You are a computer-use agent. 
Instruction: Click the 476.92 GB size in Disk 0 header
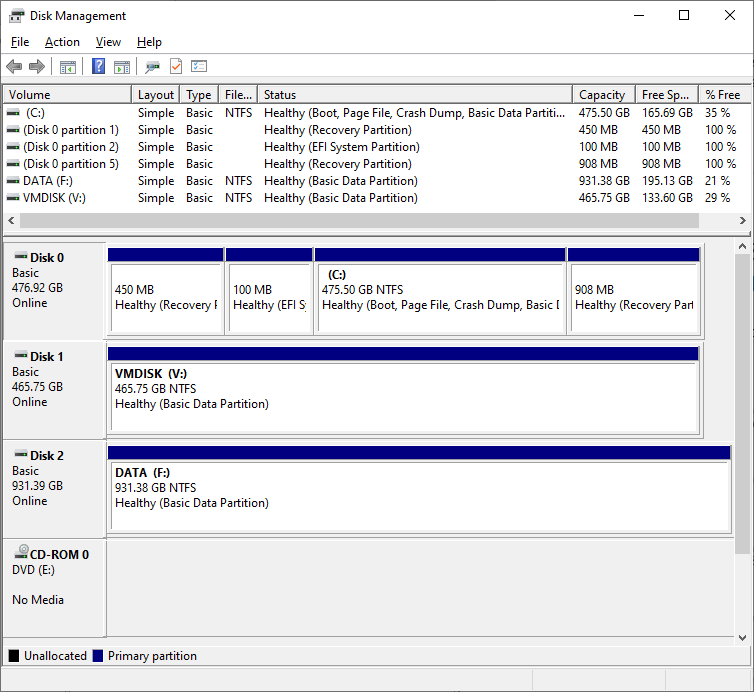(x=38, y=288)
